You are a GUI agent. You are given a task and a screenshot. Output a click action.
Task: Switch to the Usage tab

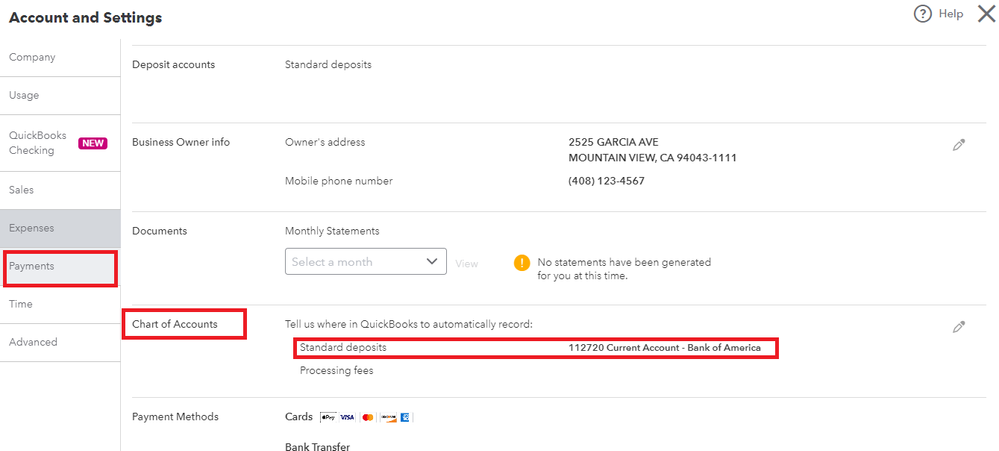pos(24,96)
